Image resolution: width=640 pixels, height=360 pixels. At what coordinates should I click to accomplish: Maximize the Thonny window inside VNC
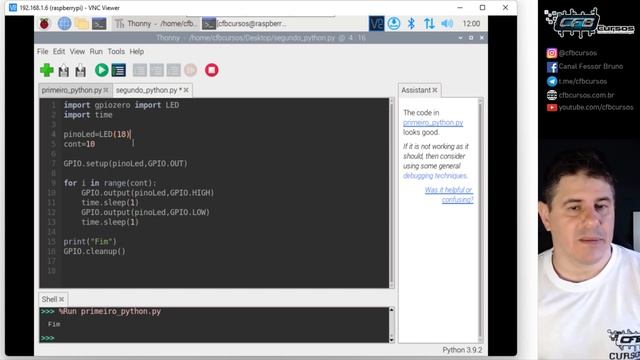(x=471, y=38)
